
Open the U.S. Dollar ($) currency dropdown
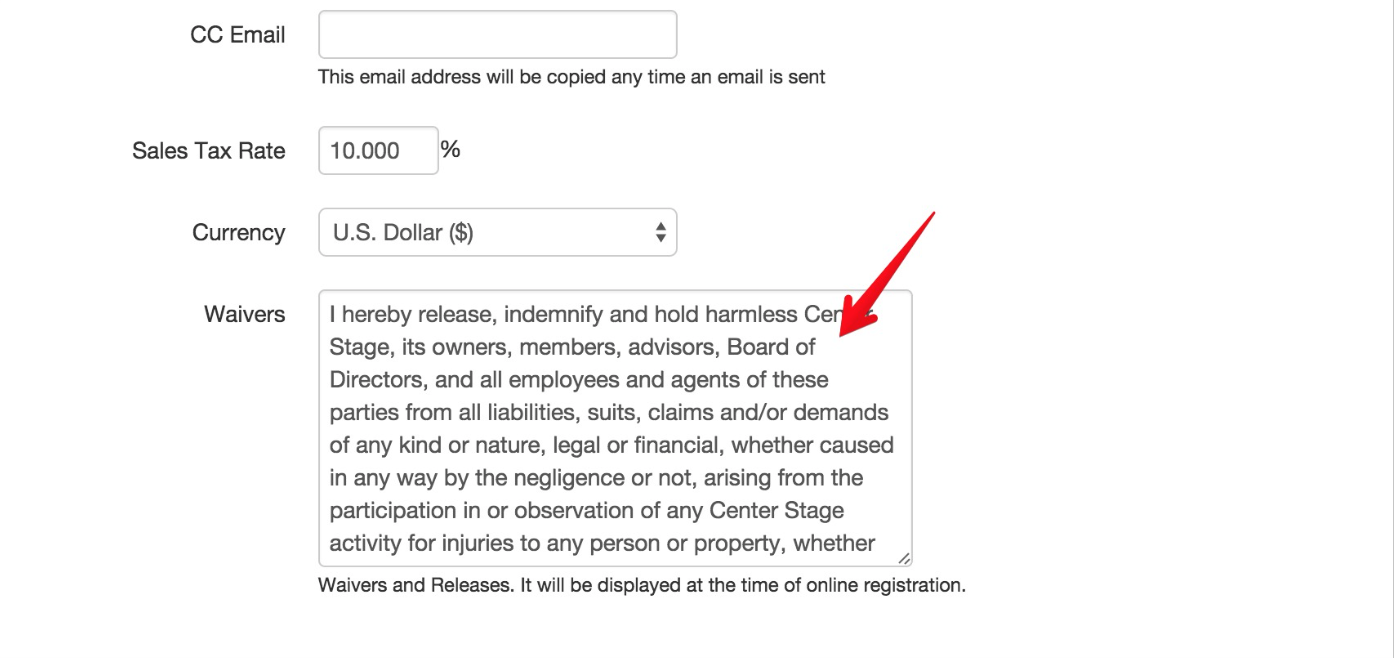click(x=497, y=232)
